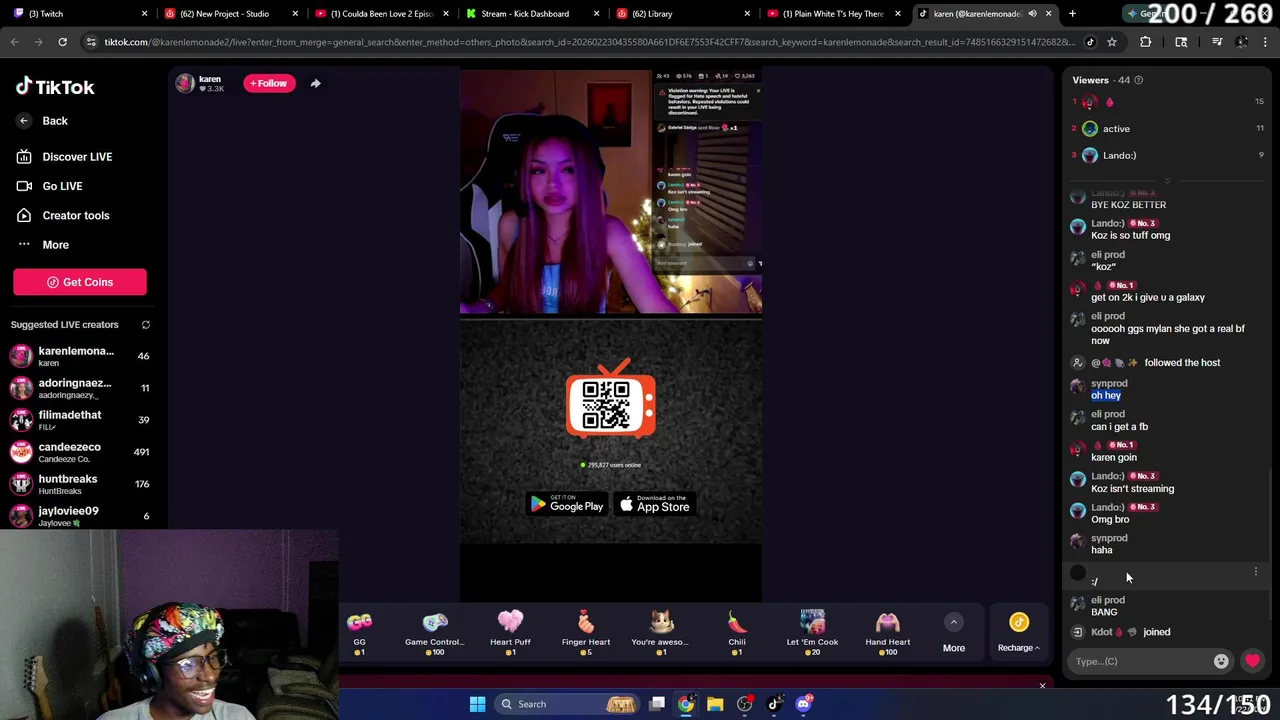
Task: Click the heart like button in chat
Action: tap(1252, 661)
